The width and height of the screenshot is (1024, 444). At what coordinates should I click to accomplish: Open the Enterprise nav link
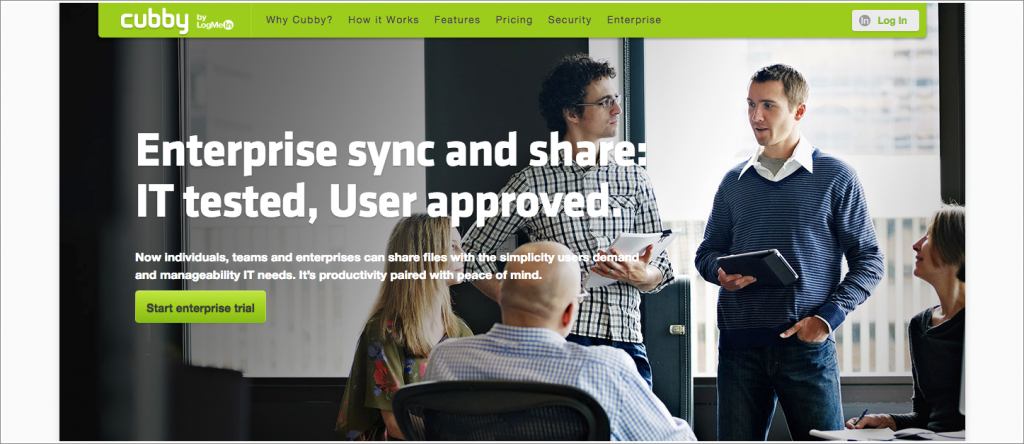point(634,20)
